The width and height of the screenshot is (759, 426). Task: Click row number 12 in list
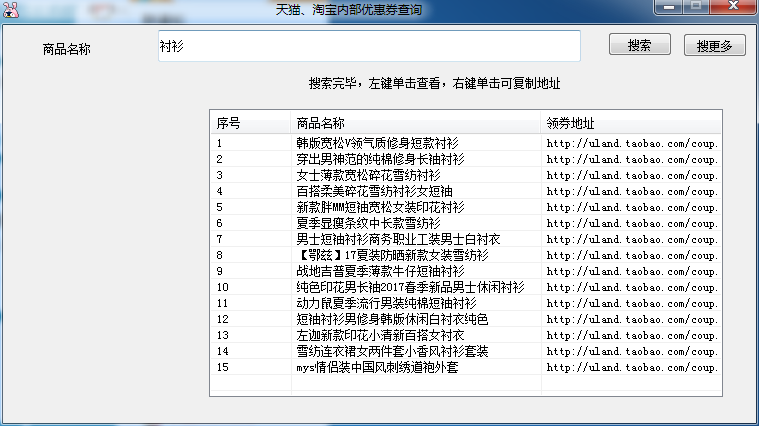[x=223, y=319]
